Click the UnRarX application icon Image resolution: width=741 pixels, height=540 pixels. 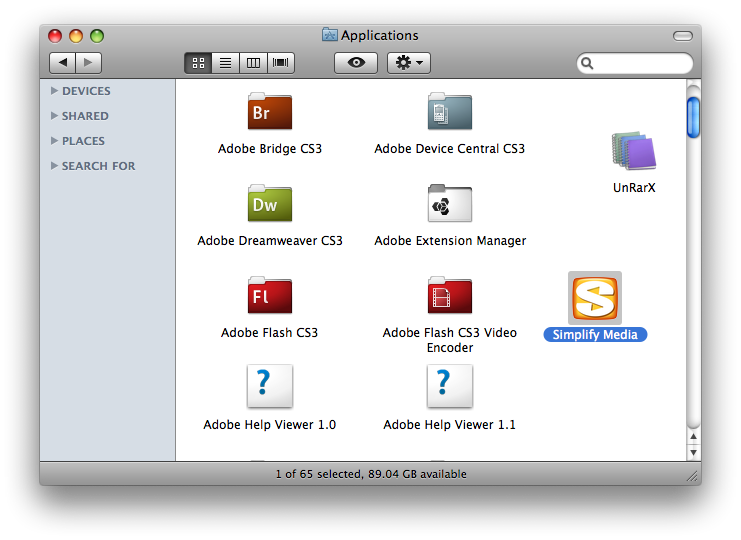coord(634,152)
